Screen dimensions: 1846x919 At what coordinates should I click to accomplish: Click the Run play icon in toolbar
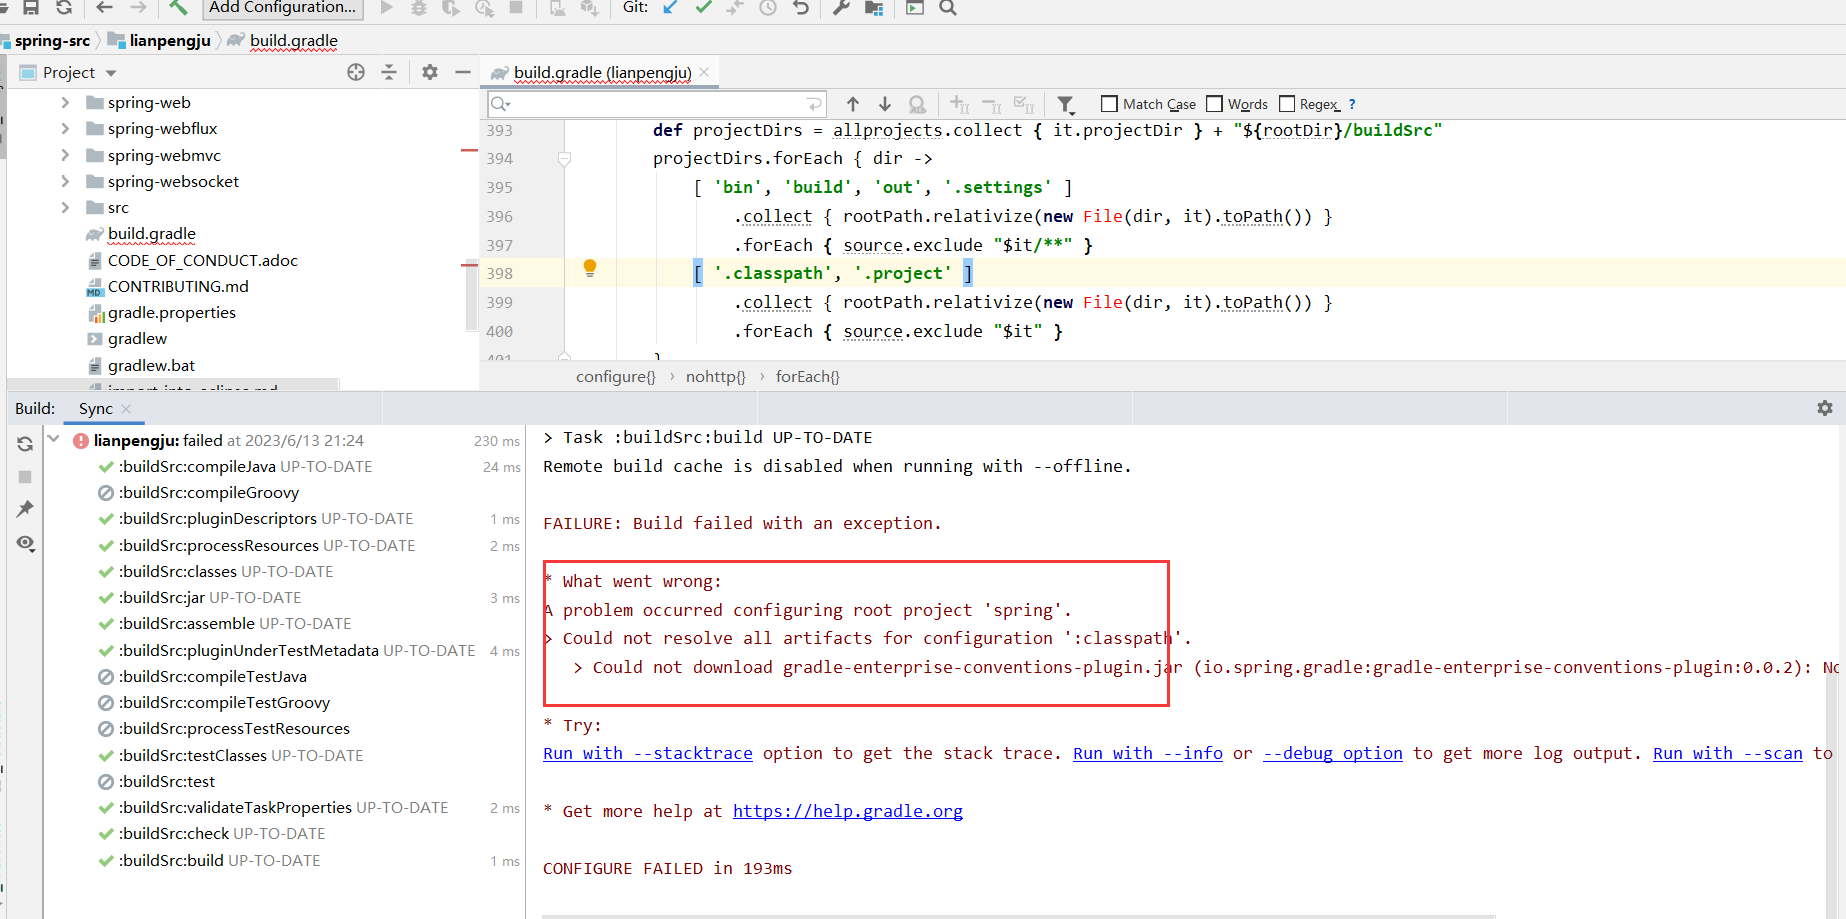click(x=387, y=8)
